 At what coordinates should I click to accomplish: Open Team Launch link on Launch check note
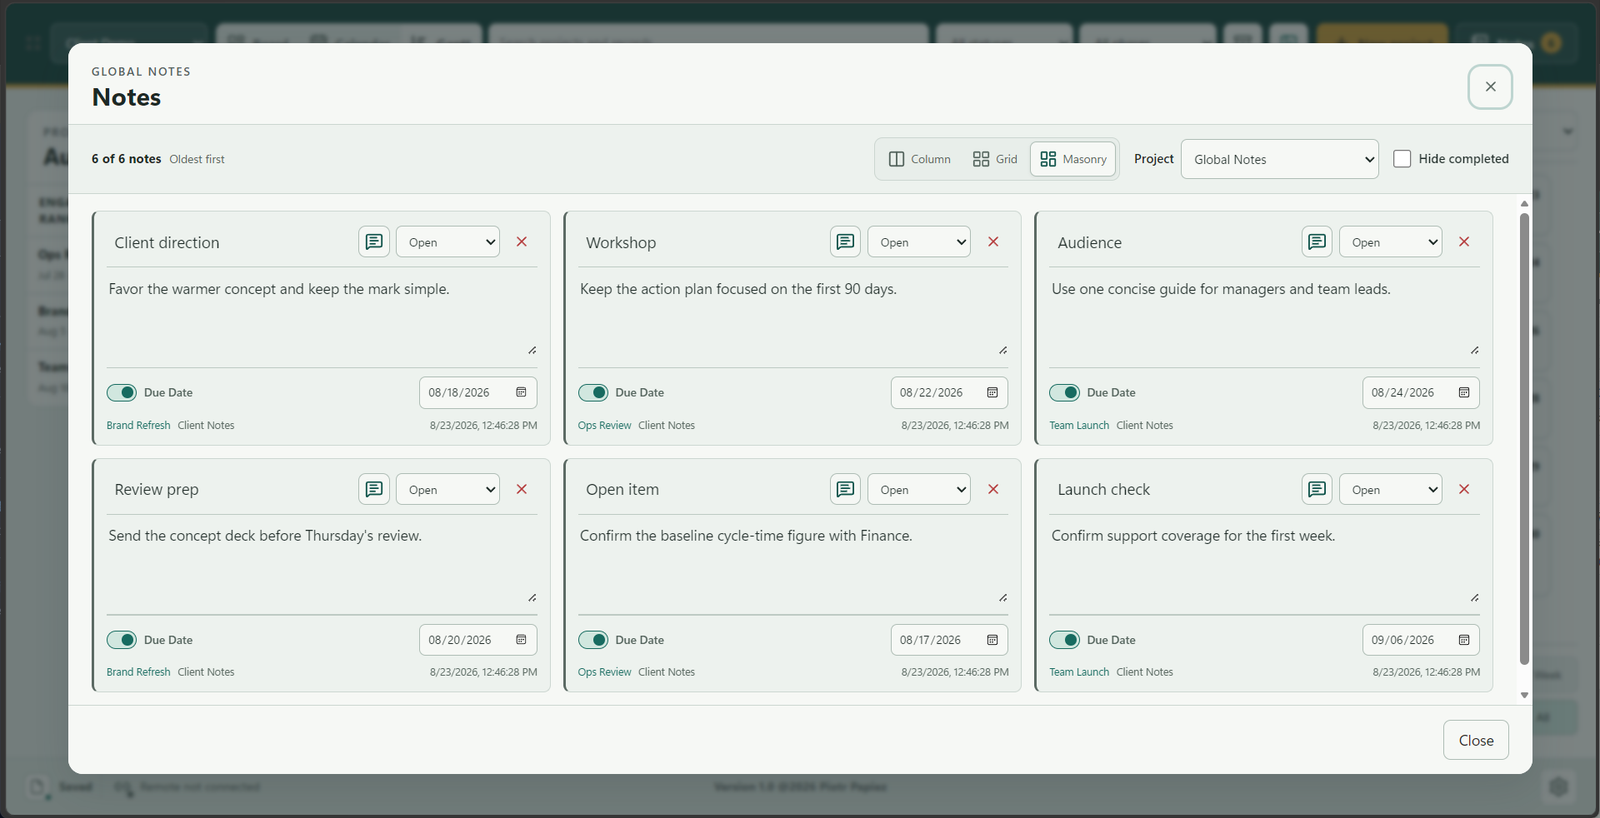(1079, 672)
